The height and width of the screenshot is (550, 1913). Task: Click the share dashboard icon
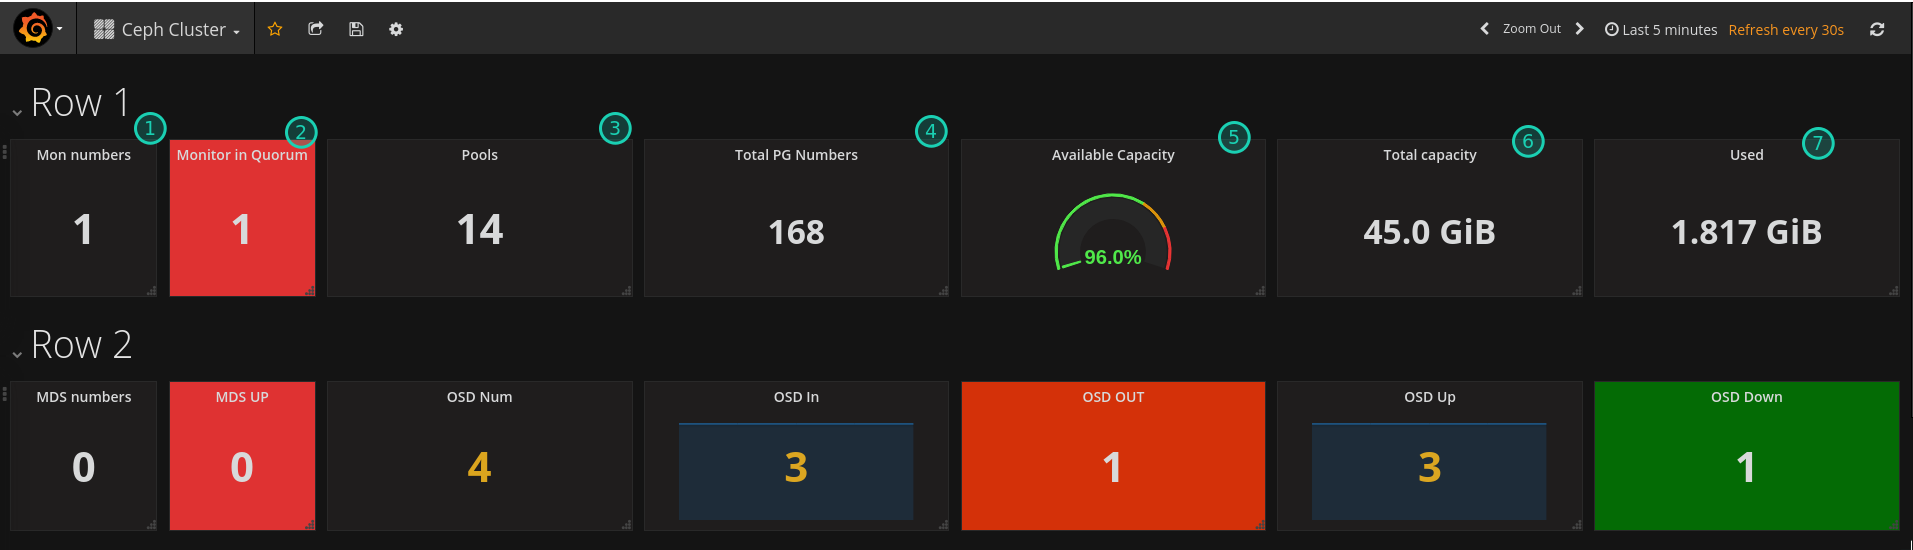coord(316,29)
